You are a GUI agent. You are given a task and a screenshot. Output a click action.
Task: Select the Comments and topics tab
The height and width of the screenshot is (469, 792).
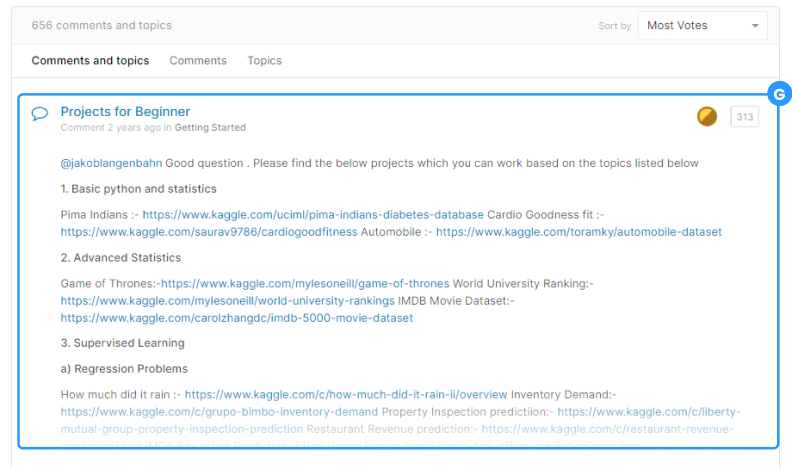point(90,61)
